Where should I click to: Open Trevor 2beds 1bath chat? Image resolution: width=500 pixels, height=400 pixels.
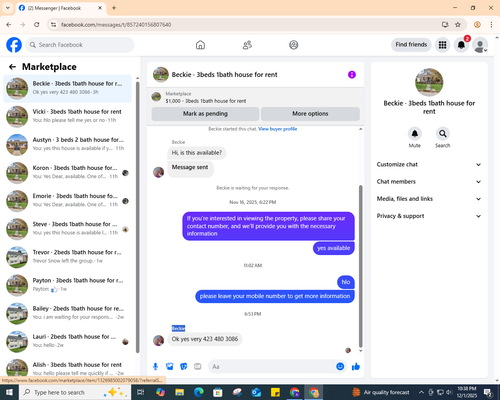point(67,257)
